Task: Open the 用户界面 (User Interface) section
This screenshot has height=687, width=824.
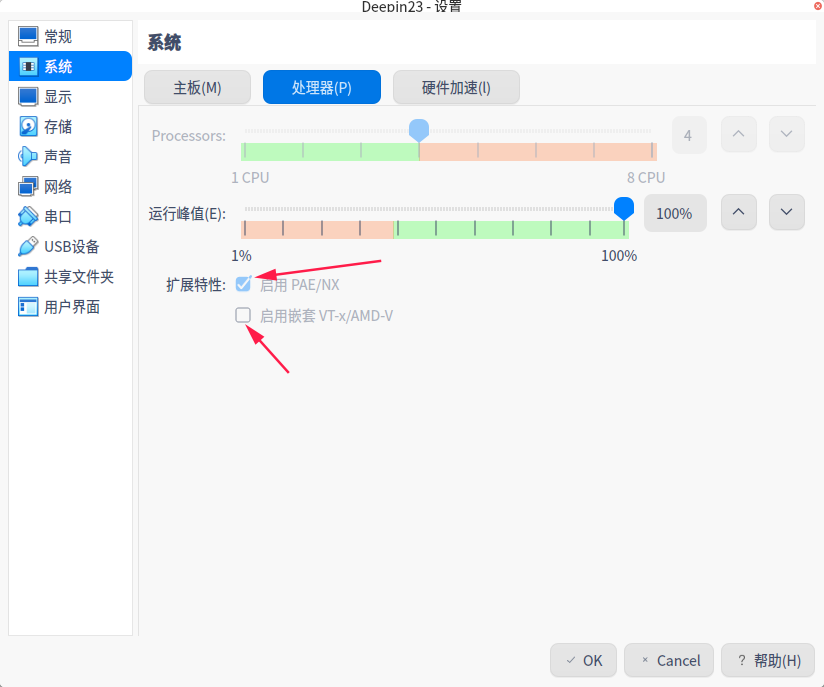Action: tap(70, 307)
